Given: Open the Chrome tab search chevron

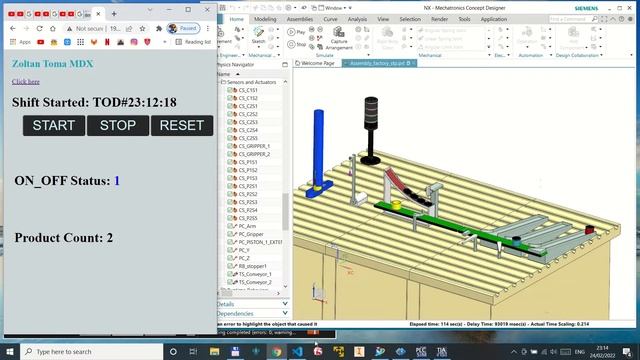Looking at the screenshot, I should pyautogui.click(x=149, y=9).
